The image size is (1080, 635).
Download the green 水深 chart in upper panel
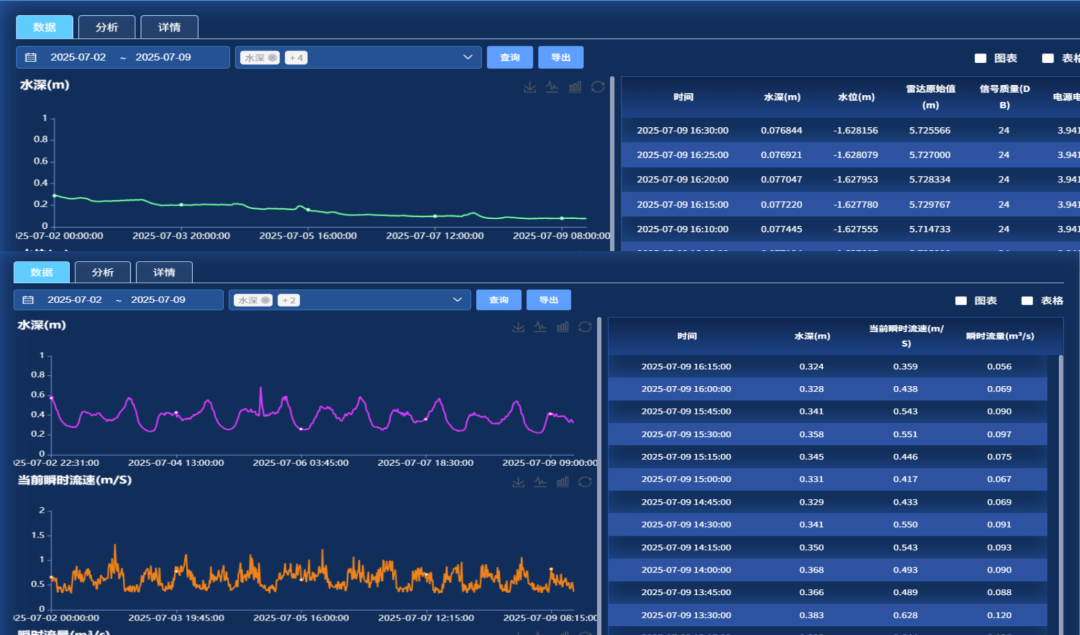pos(530,87)
